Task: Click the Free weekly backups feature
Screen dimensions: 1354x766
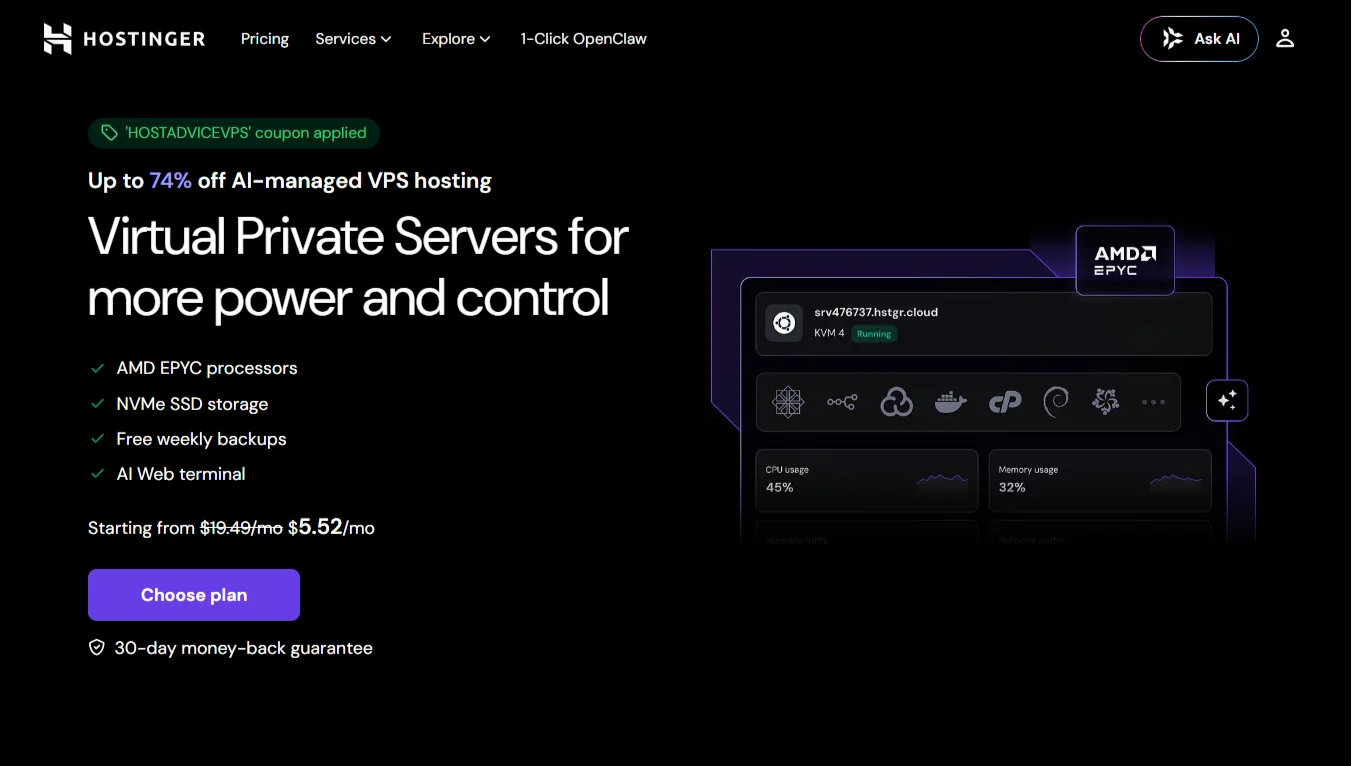Action: pyautogui.click(x=201, y=439)
